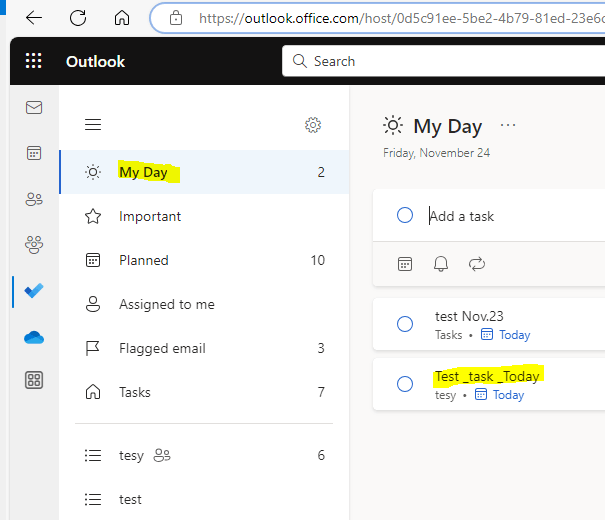This screenshot has height=520, width=605.
Task: Open To Do settings gear icon
Action: pos(313,125)
